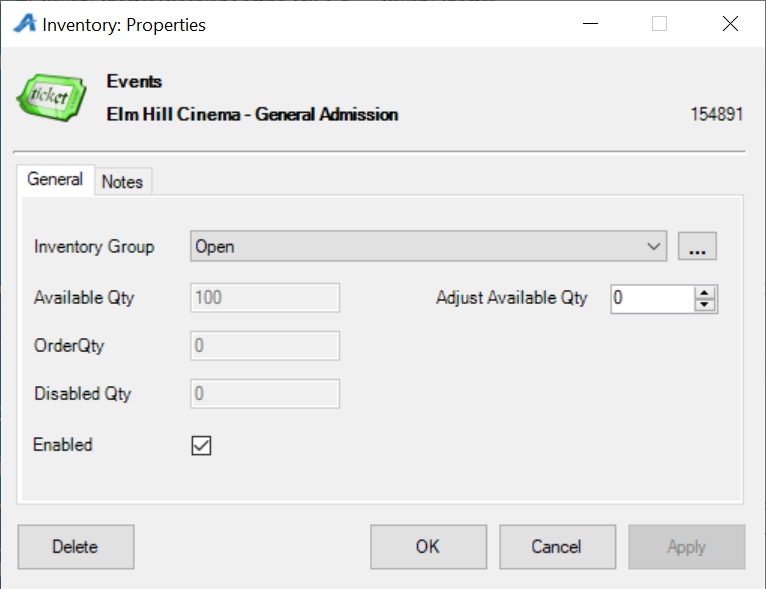
Task: Click the Cancel button
Action: coord(557,547)
